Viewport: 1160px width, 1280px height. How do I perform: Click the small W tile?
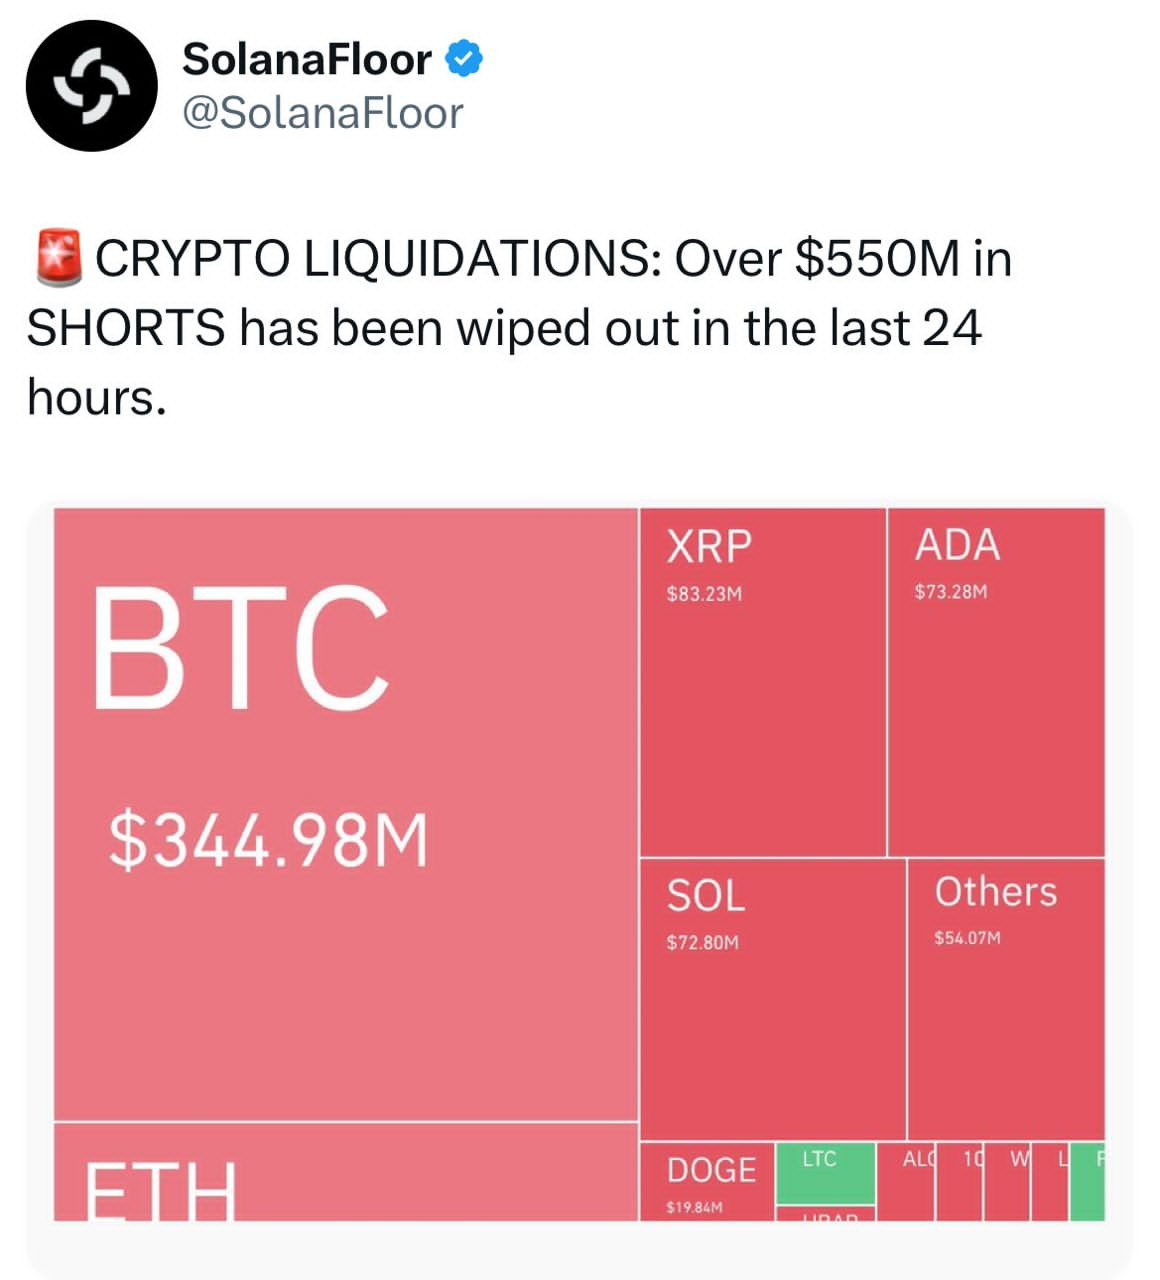click(x=1008, y=1182)
